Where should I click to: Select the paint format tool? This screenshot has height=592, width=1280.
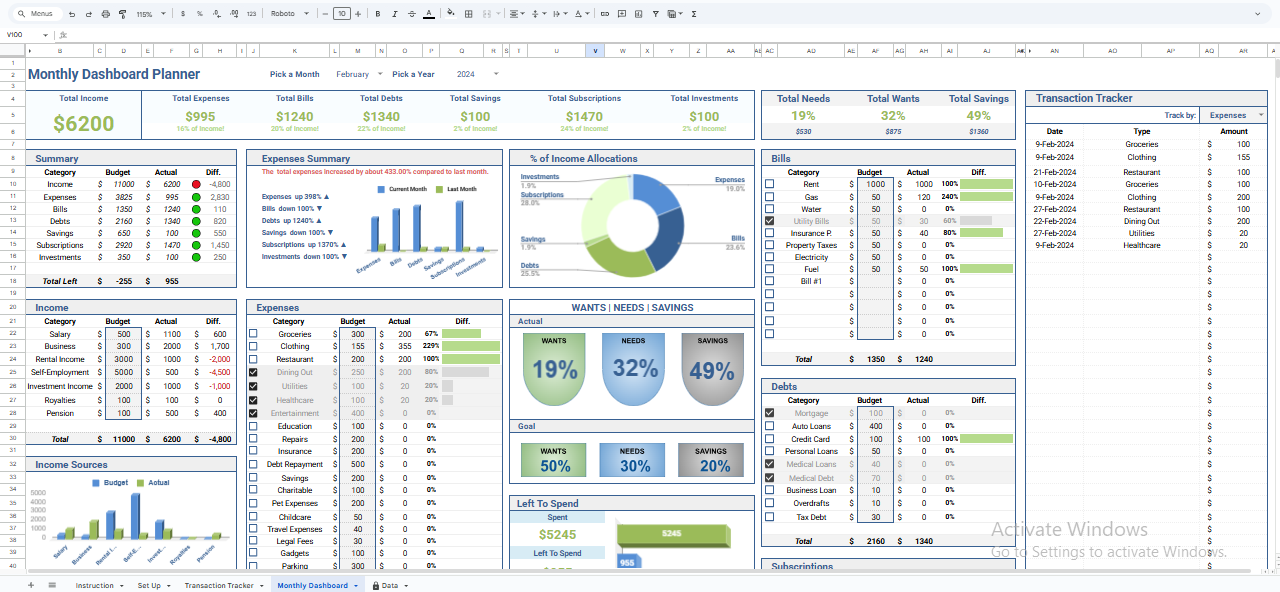tap(122, 13)
